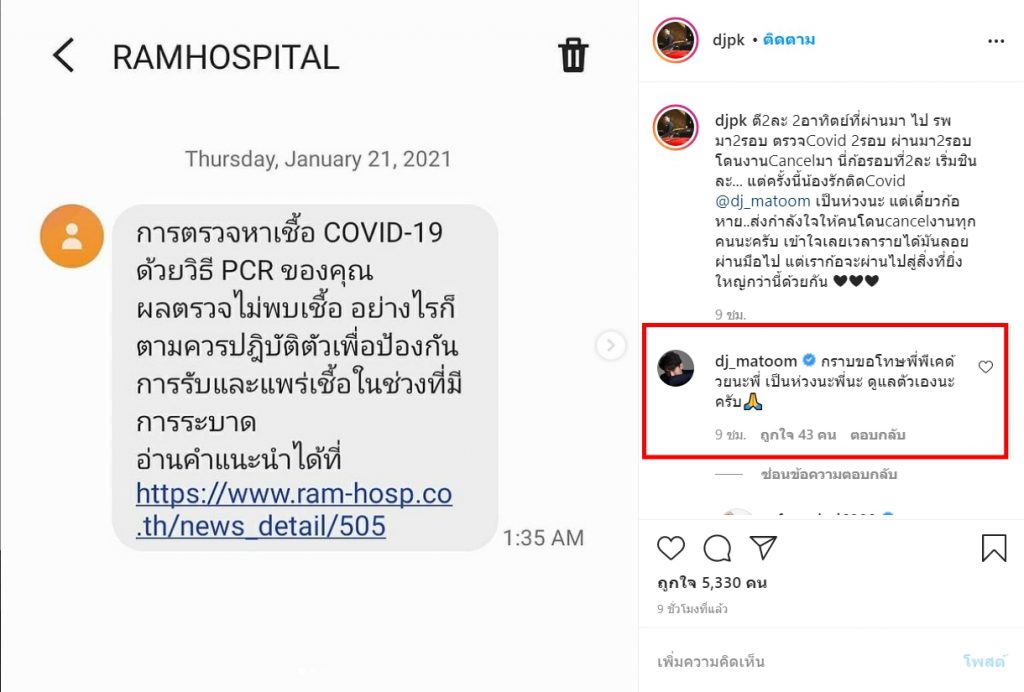1024x692 pixels.
Task: Like the post with the heart icon
Action: point(671,548)
